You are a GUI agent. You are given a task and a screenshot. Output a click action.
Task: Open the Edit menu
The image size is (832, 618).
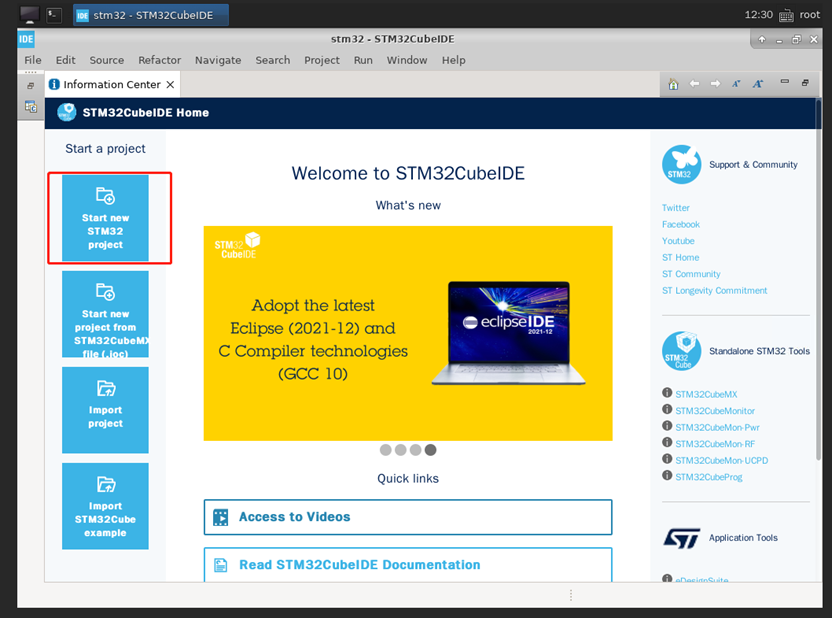[x=65, y=60]
